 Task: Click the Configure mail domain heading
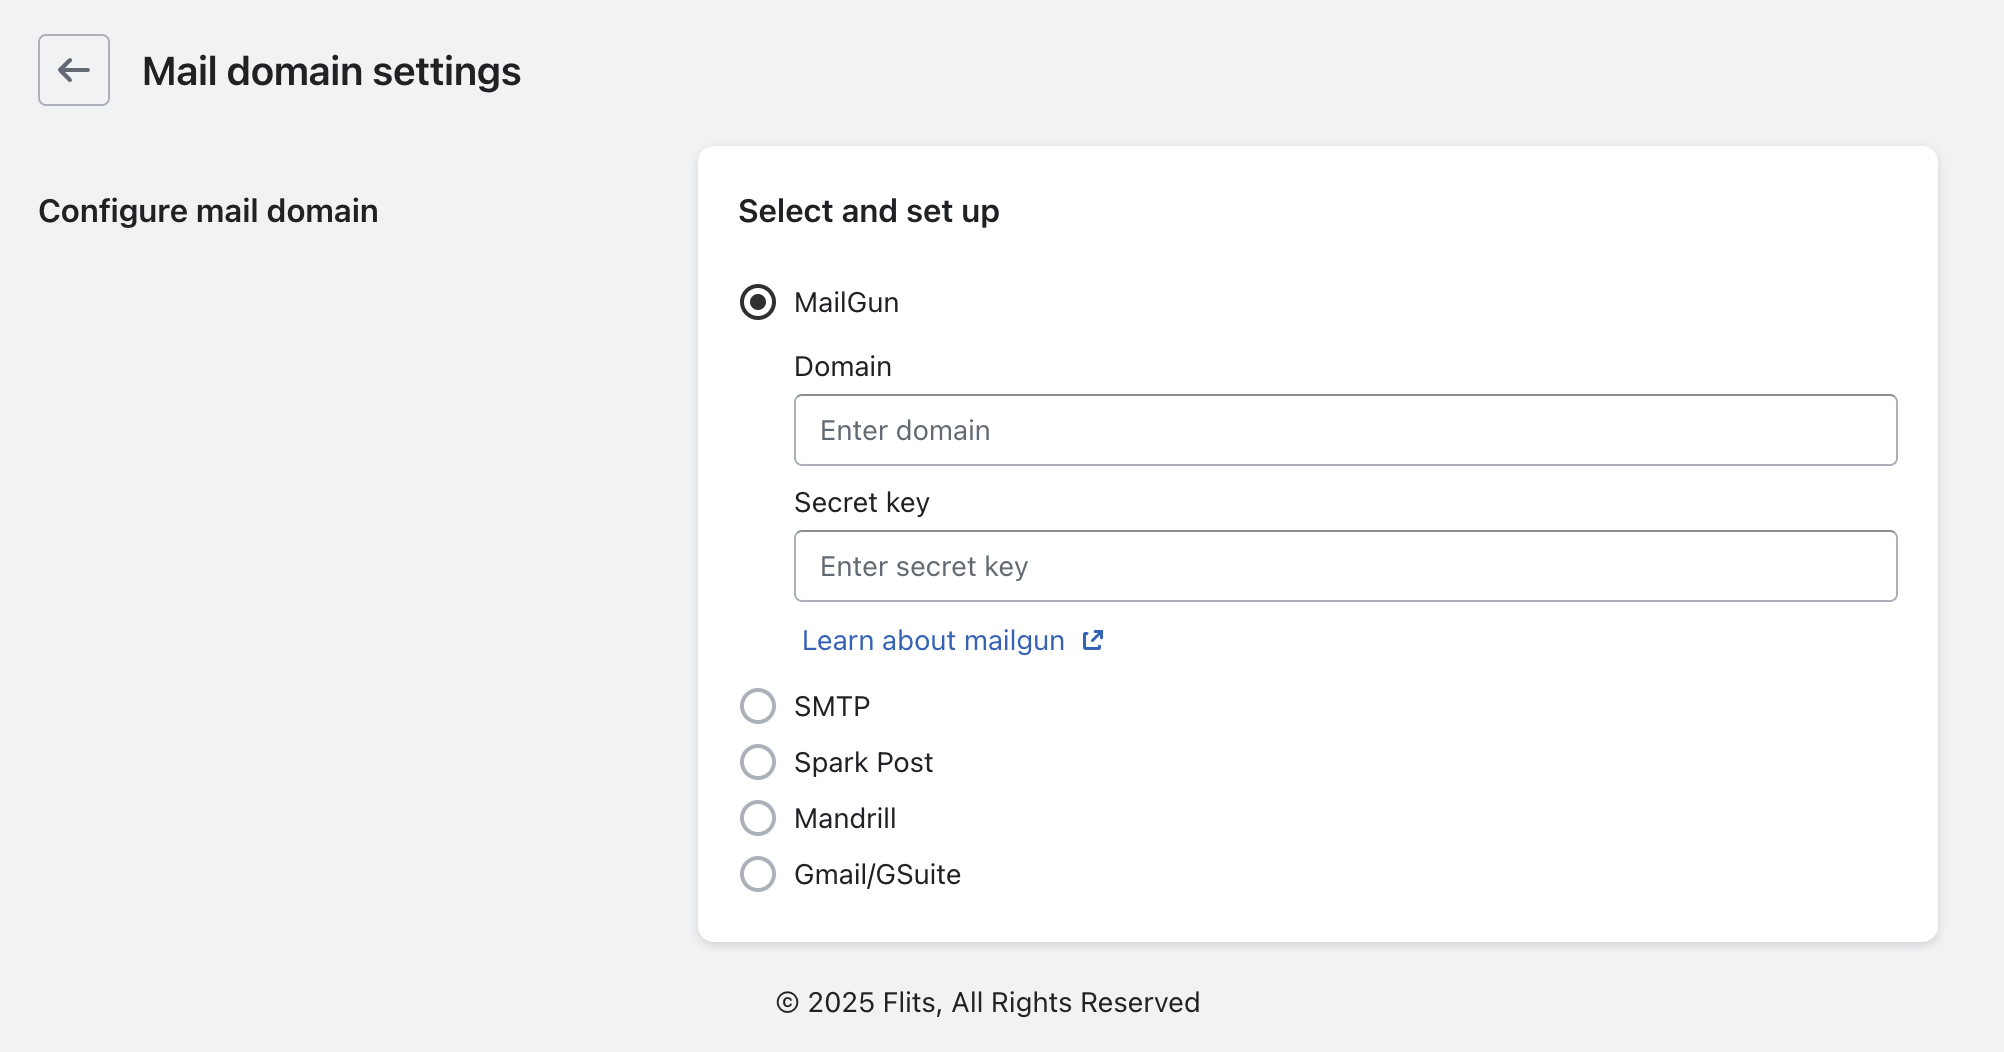(x=208, y=211)
